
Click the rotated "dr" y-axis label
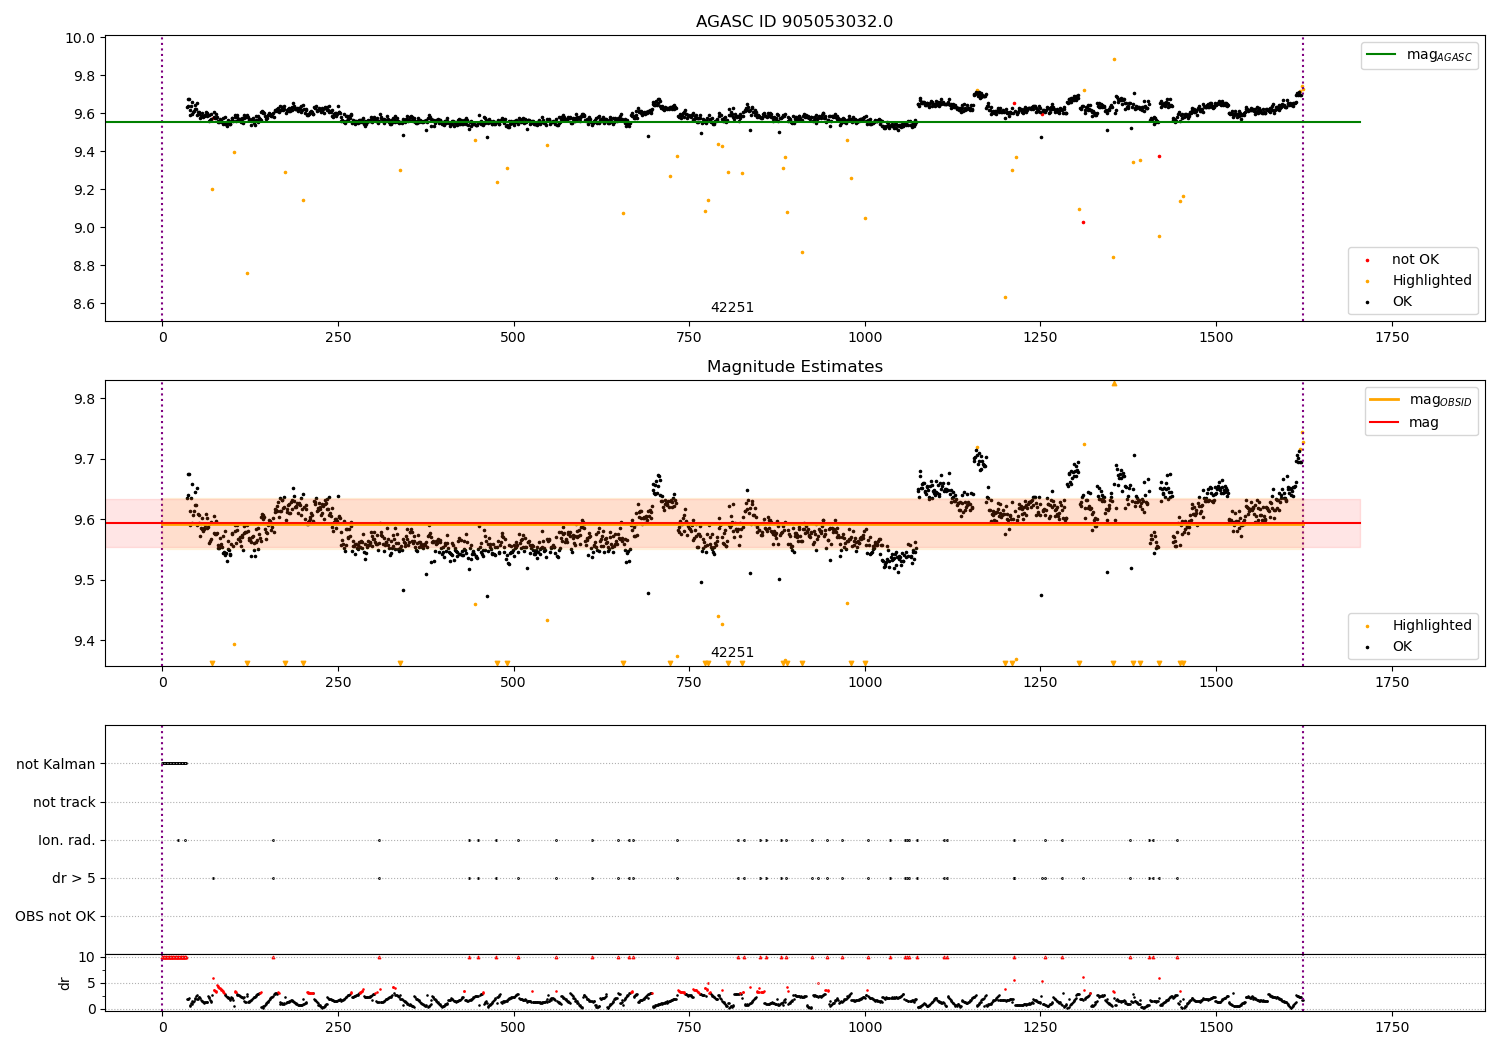(x=65, y=983)
